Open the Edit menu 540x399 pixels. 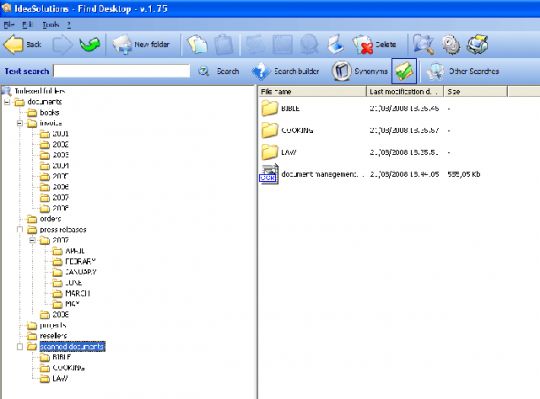coord(27,25)
